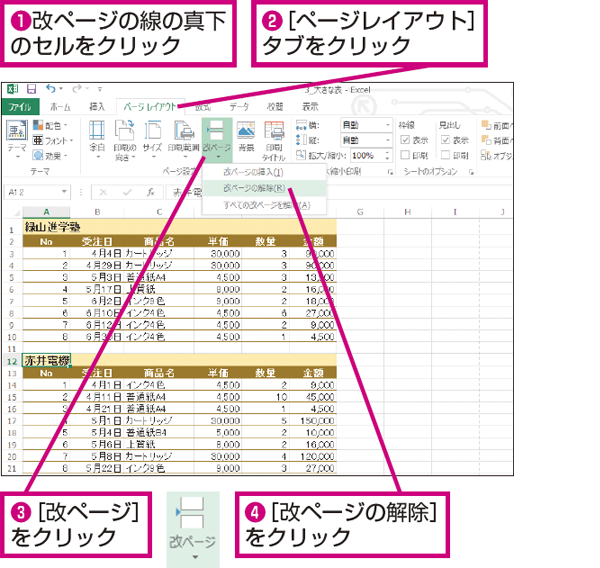Click the サイズ paper size icon
600x568 pixels.
(153, 140)
